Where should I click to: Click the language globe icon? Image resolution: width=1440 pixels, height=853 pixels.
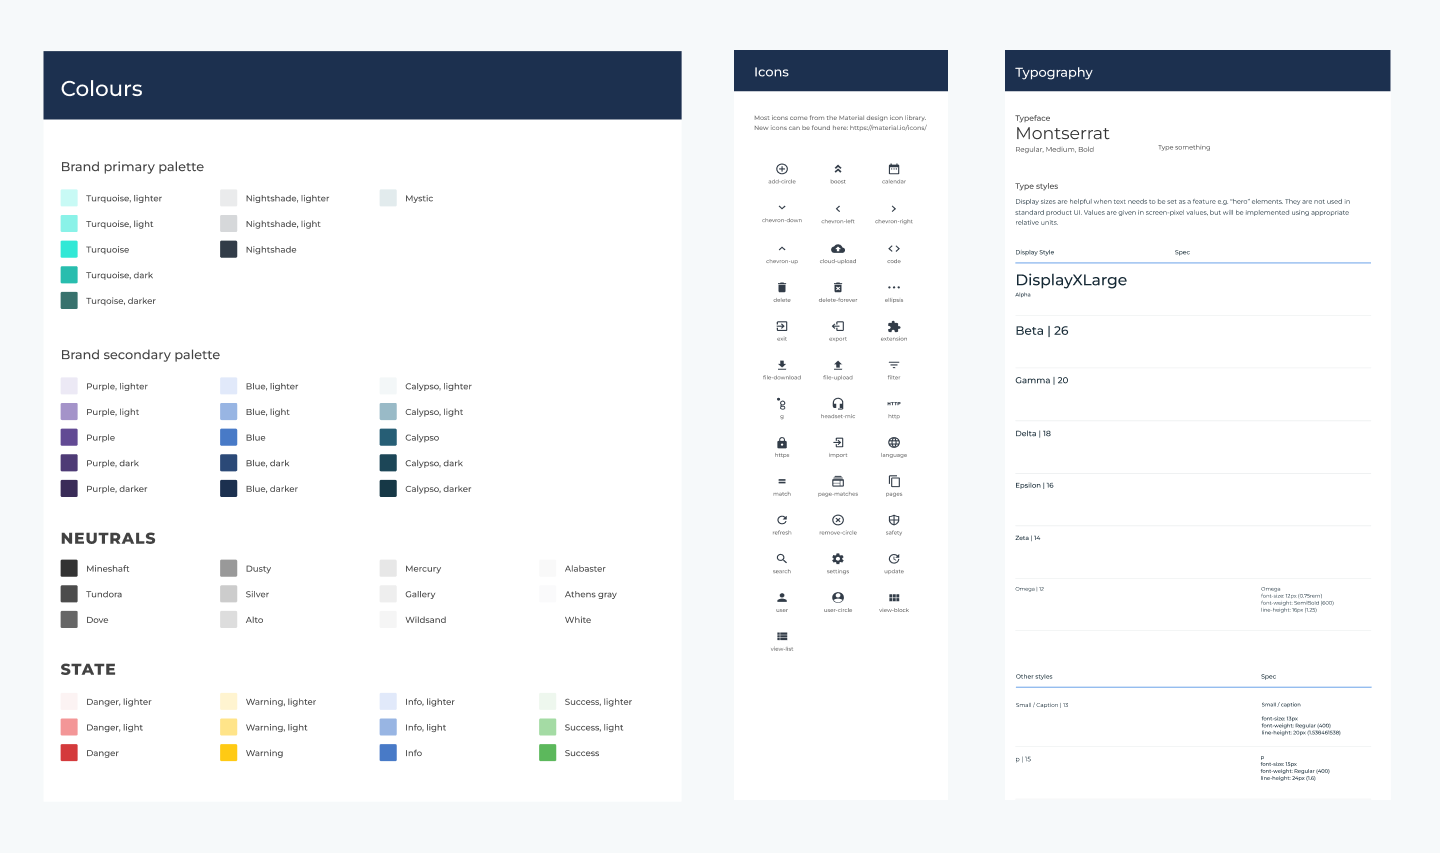click(x=893, y=442)
